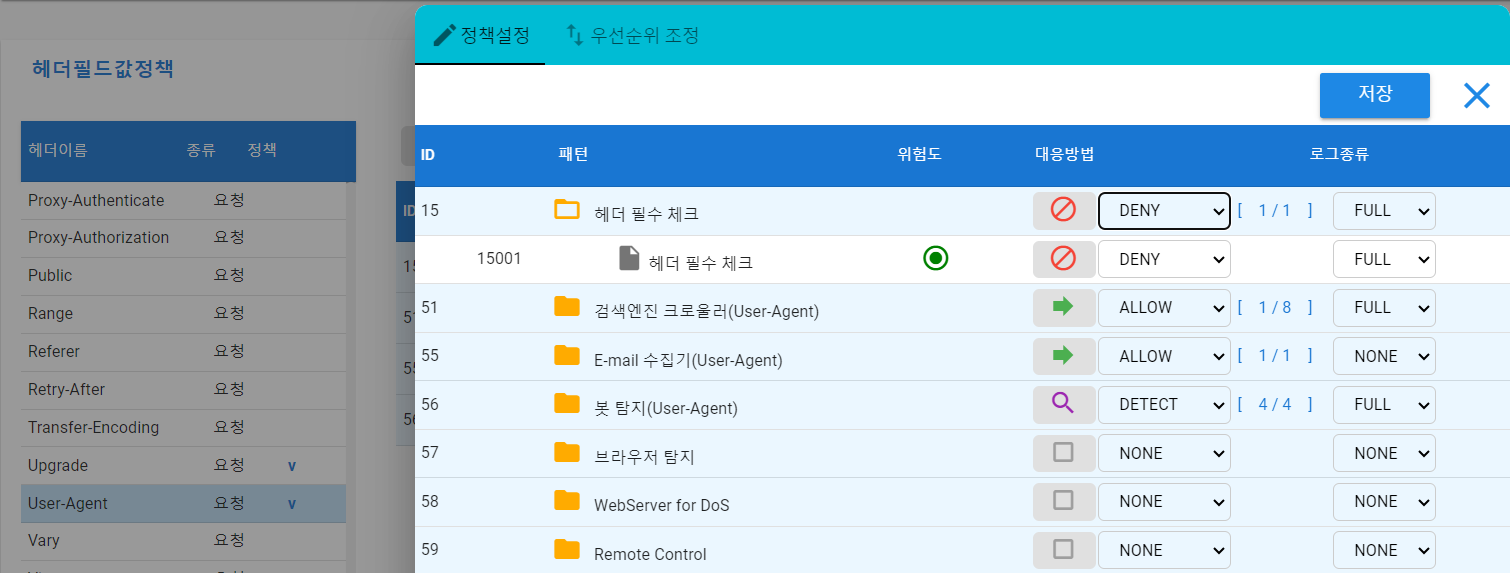Open the NONE response dropdown for row 57
Viewport: 1510px width, 573px height.
(1164, 453)
